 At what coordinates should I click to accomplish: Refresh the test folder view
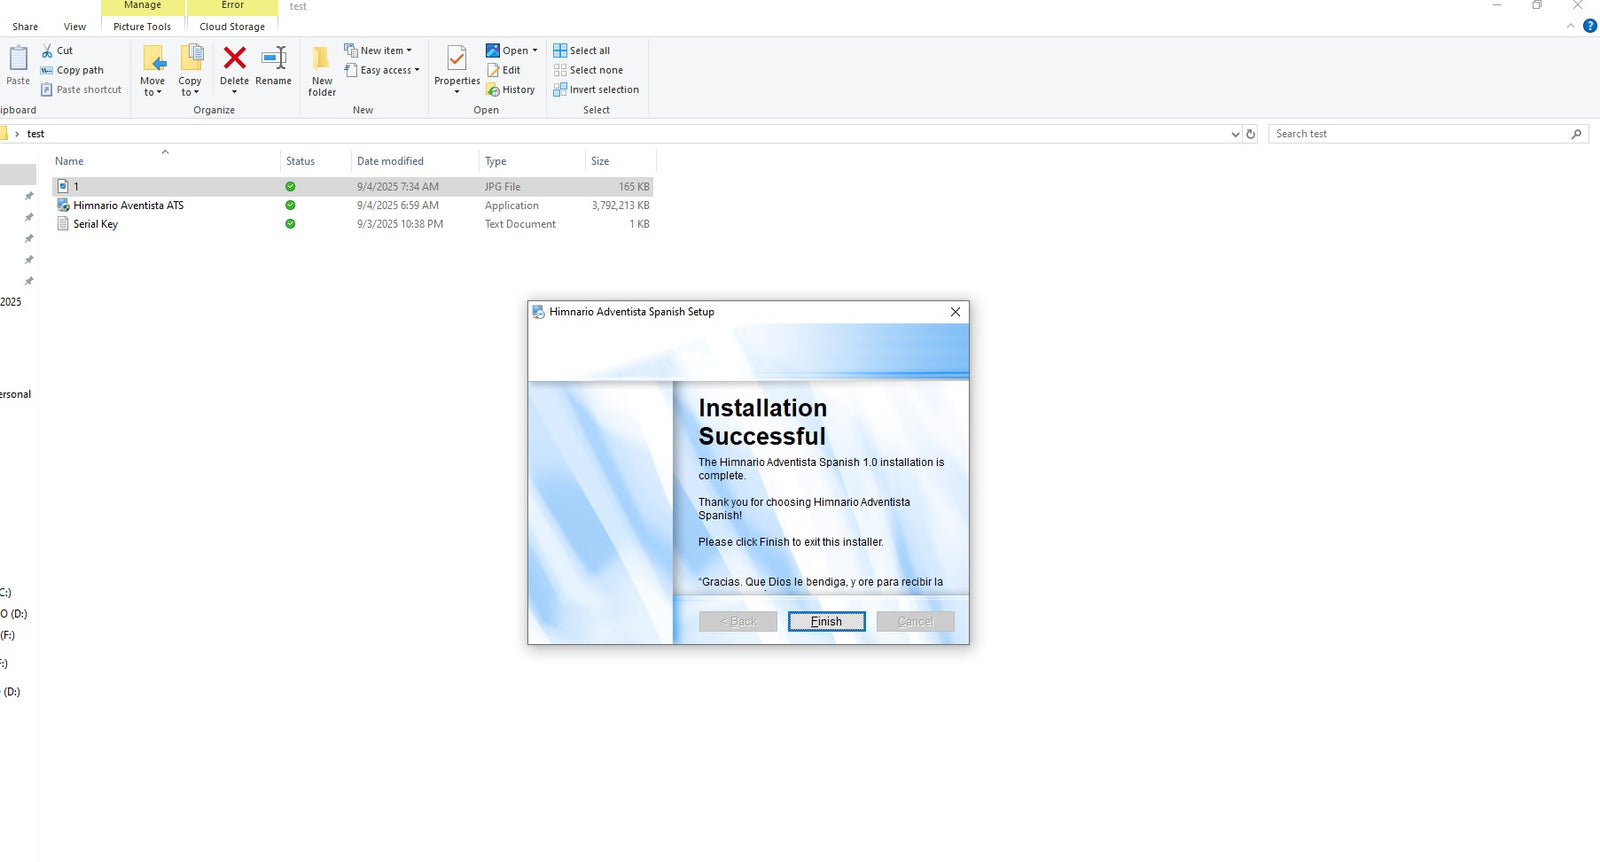(x=1250, y=134)
